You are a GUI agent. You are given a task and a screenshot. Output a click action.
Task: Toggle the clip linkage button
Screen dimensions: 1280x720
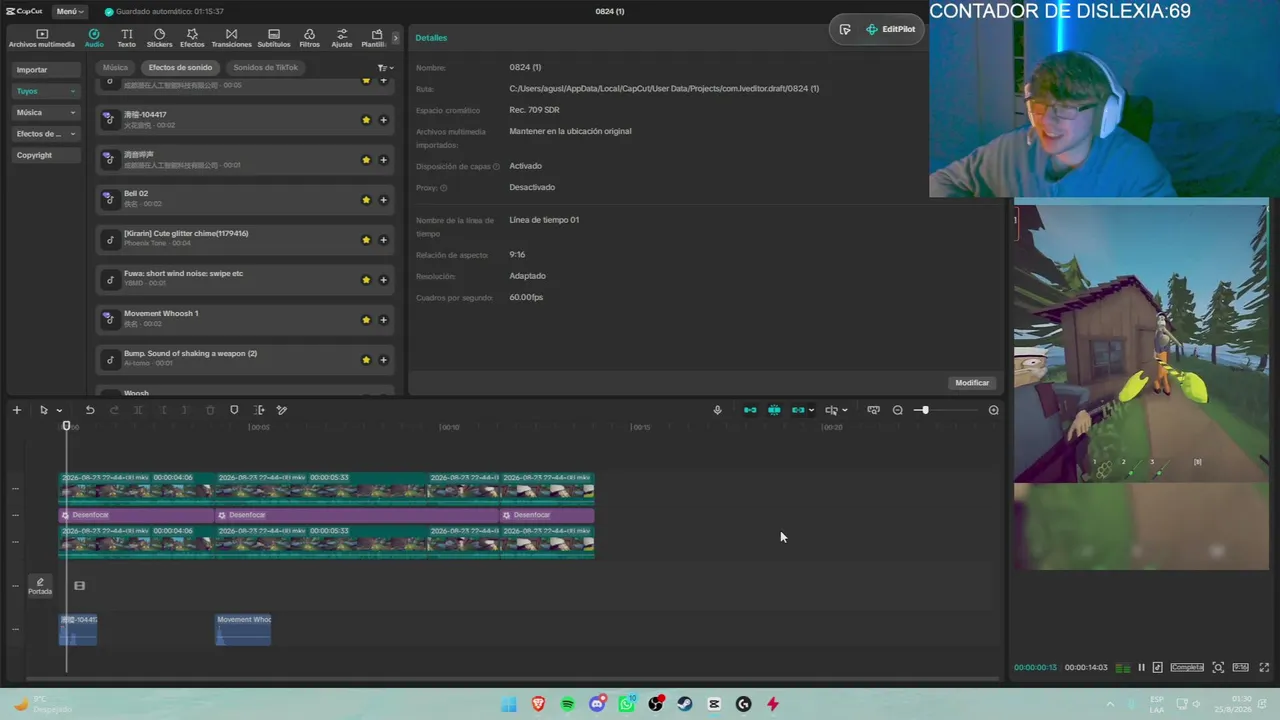pyautogui.click(x=798, y=410)
